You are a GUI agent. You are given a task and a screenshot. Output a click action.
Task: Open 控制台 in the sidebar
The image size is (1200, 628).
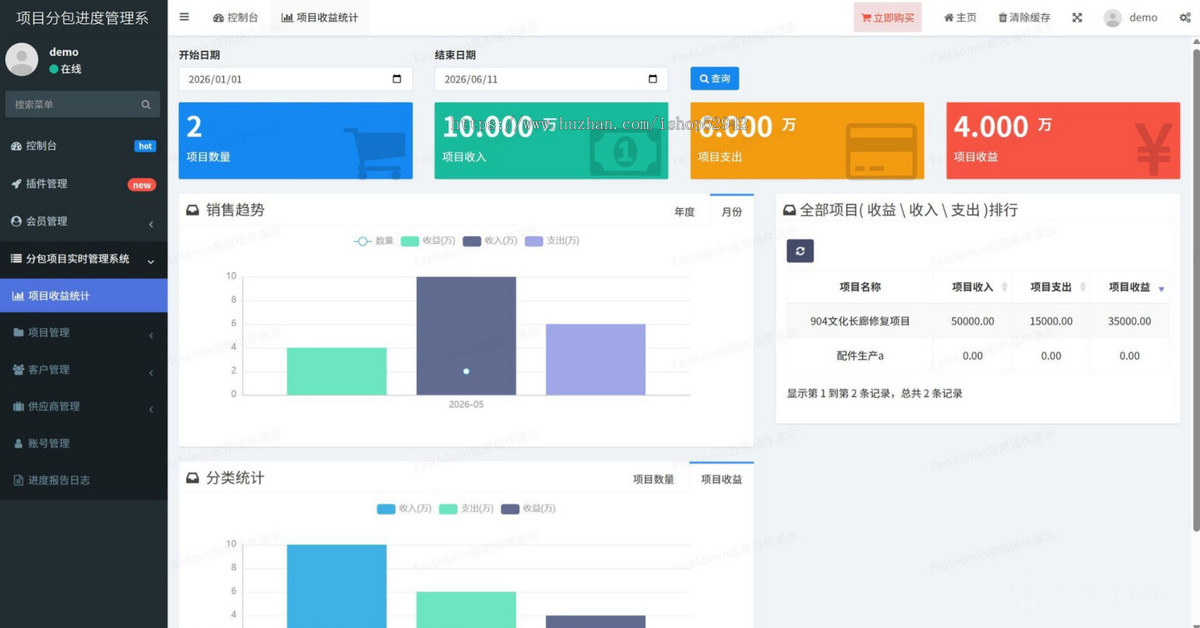84,146
